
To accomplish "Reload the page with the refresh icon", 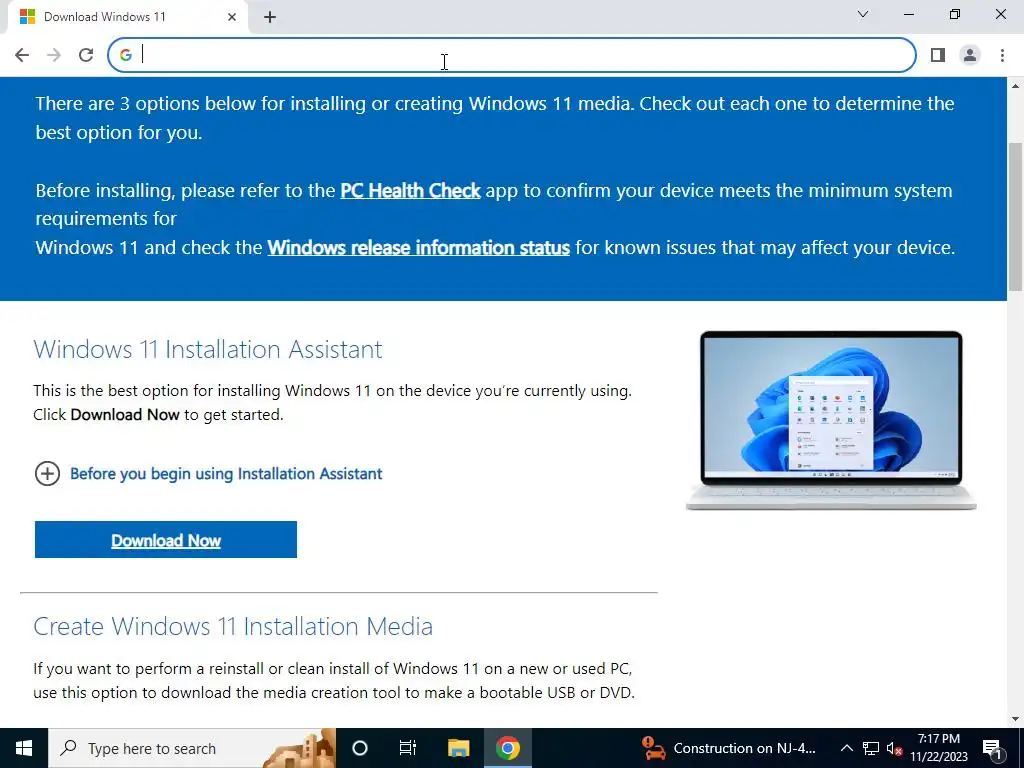I will click(86, 55).
